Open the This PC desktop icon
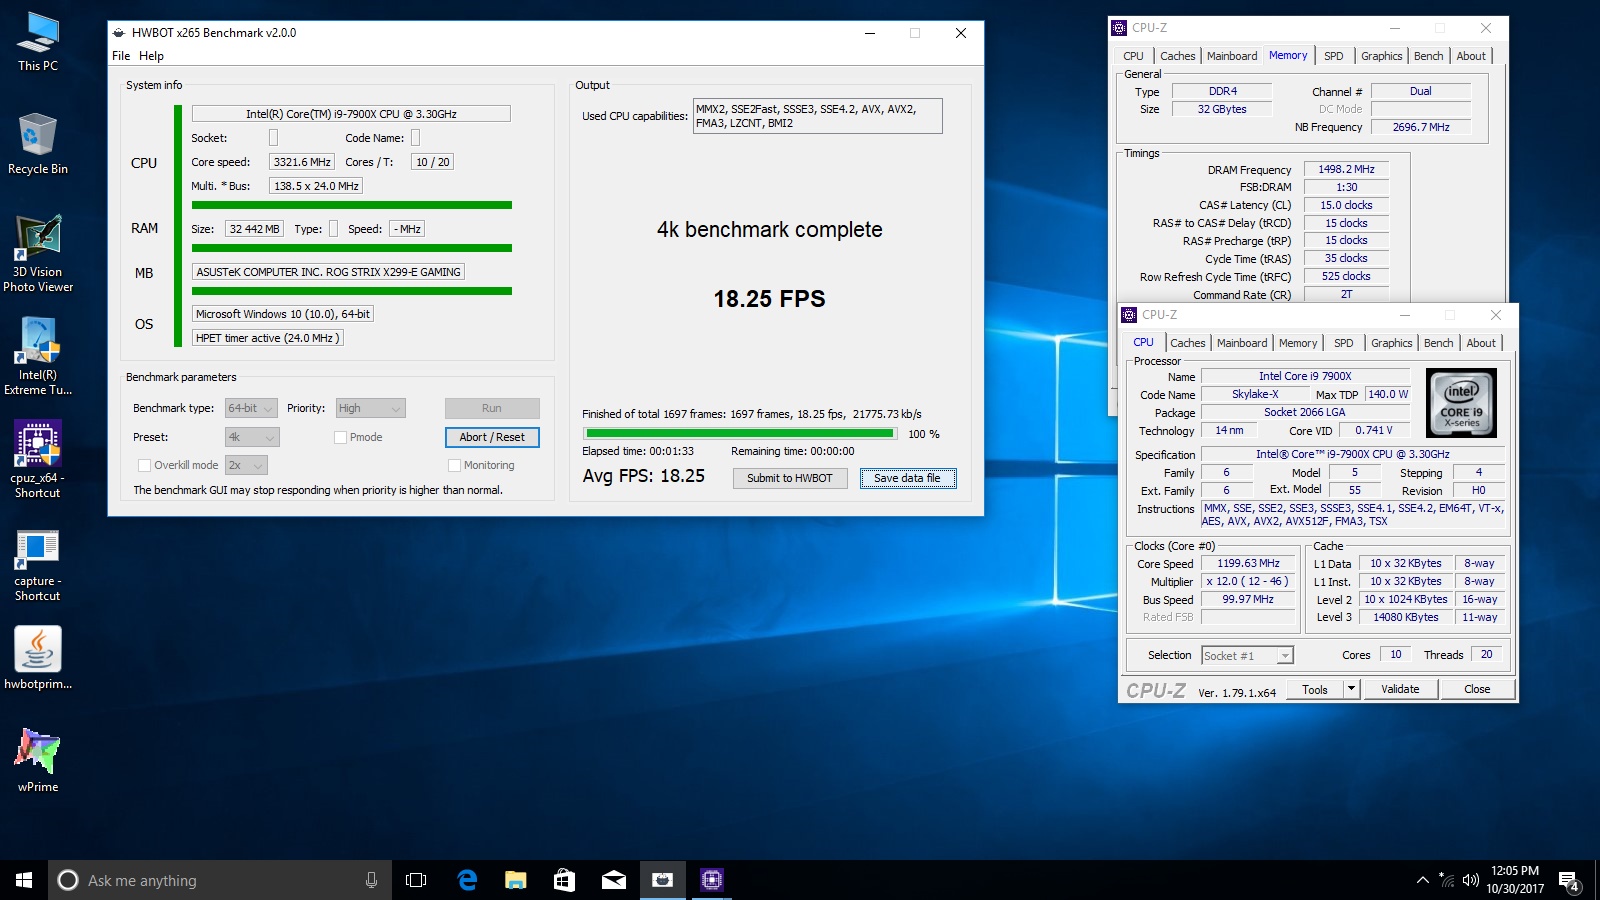Viewport: 1600px width, 900px height. [38, 42]
